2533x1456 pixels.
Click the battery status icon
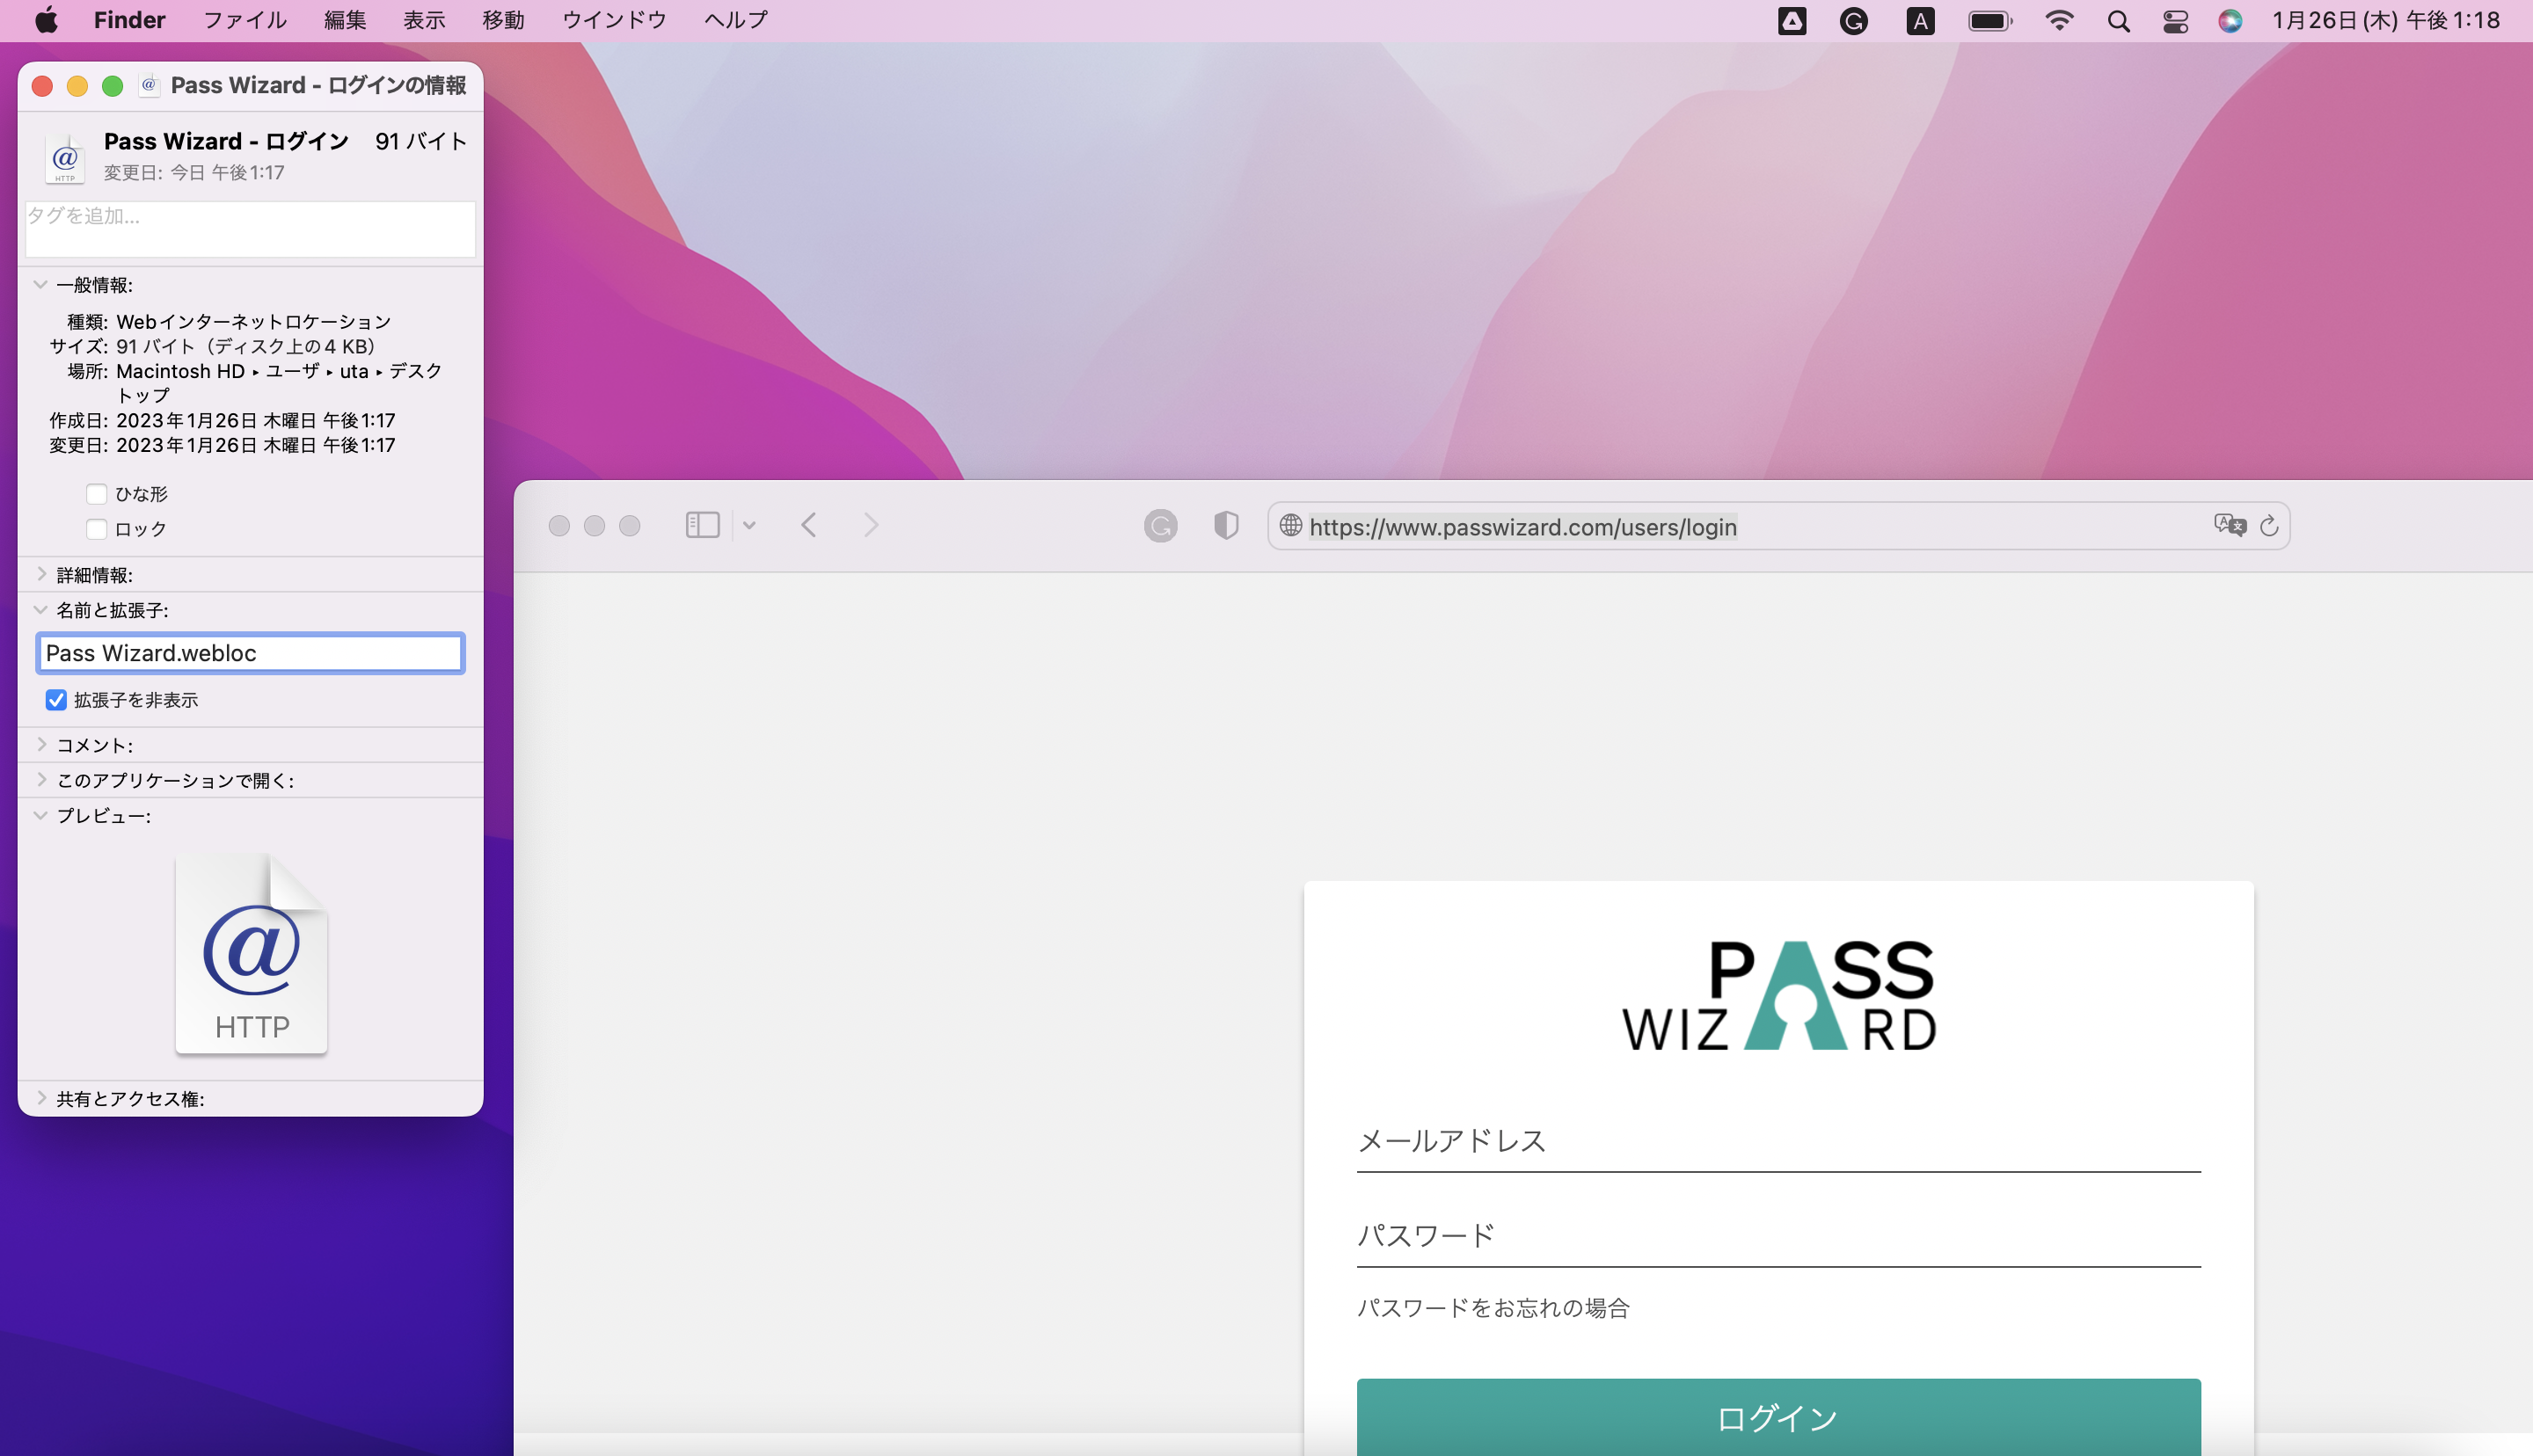1990,21
